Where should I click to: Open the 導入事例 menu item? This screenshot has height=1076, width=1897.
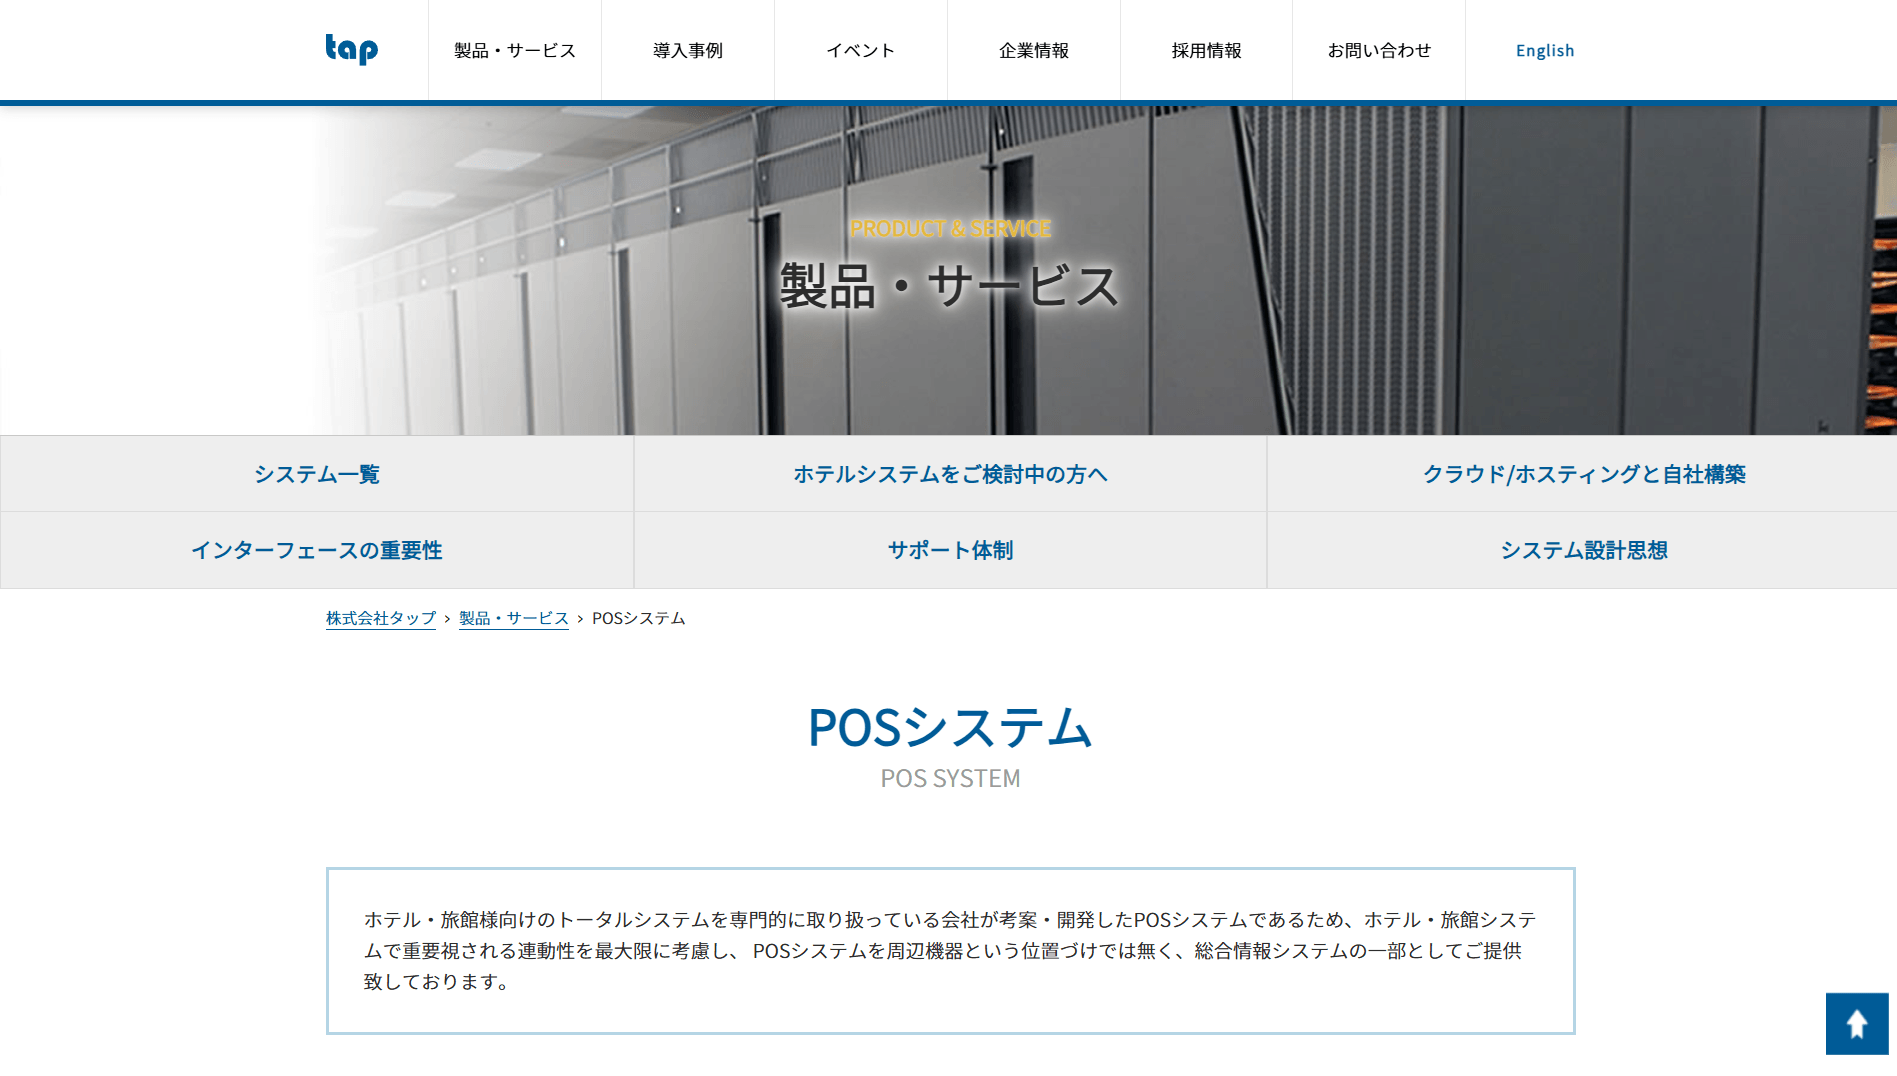[x=688, y=51]
